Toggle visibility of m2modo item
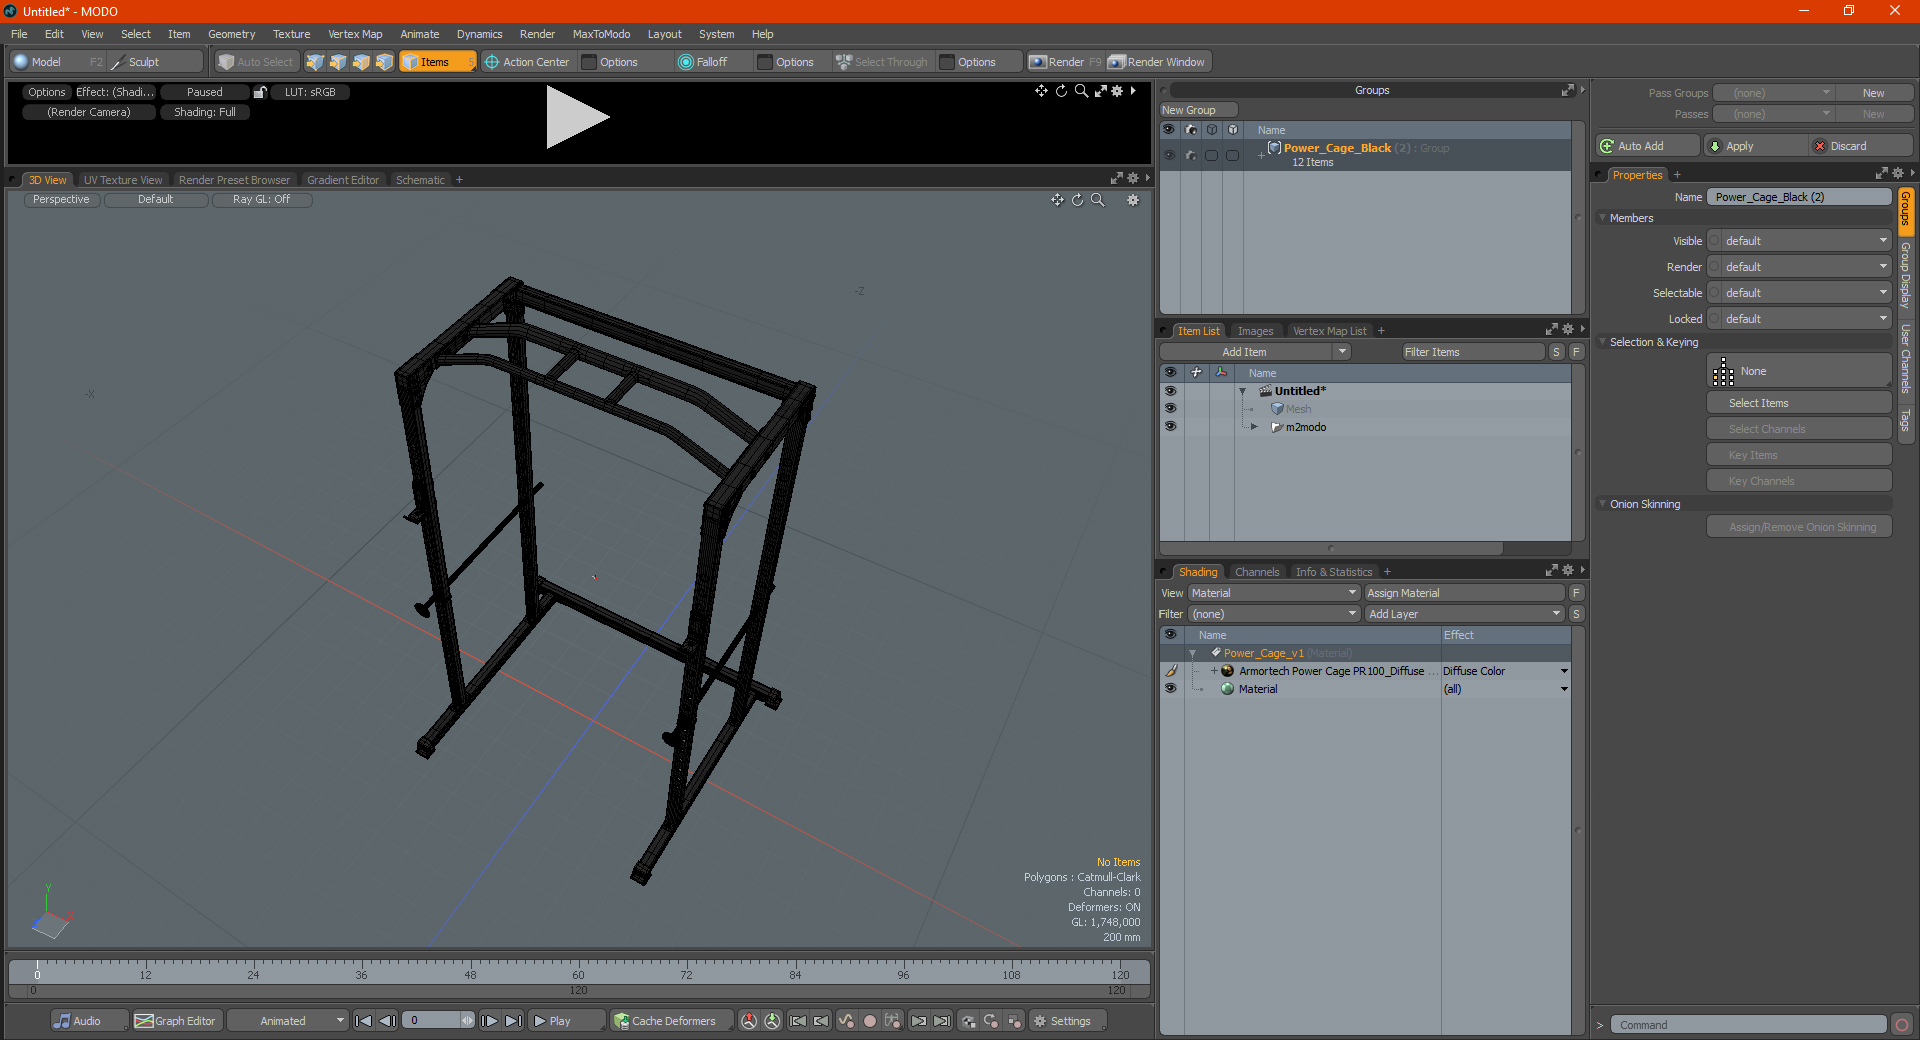Screen dimensions: 1920x1040 tap(1170, 427)
